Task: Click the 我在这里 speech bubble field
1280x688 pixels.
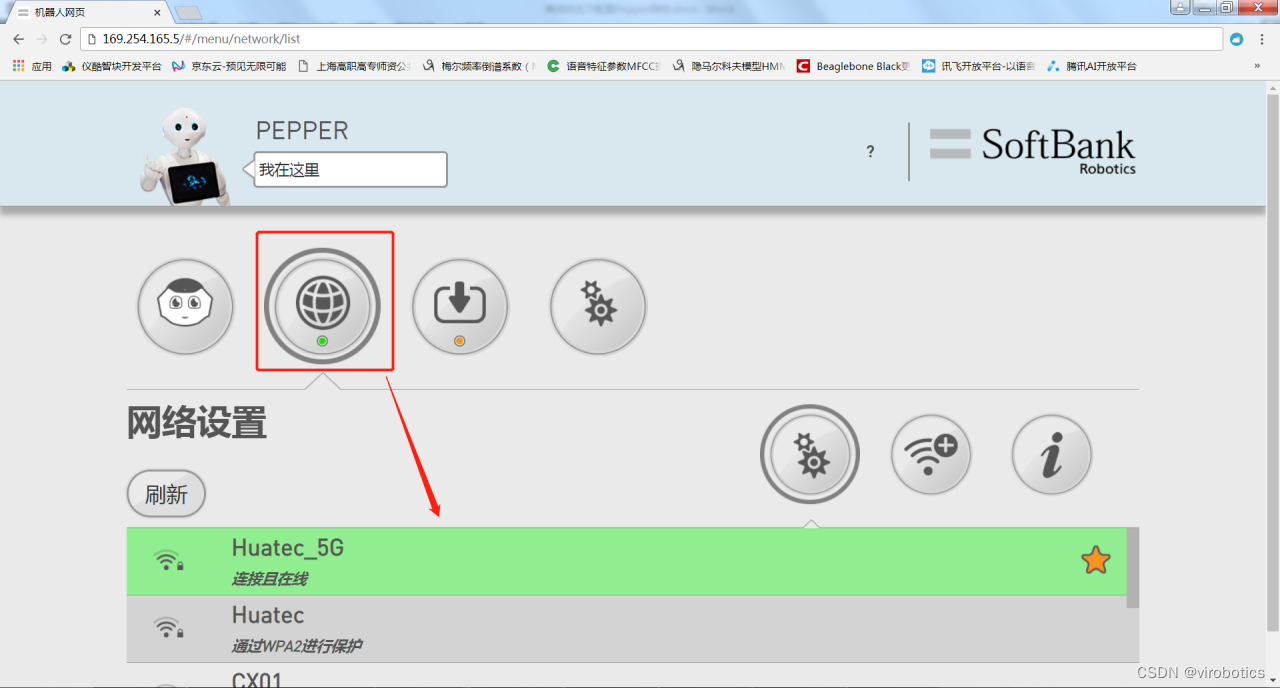Action: coord(350,170)
